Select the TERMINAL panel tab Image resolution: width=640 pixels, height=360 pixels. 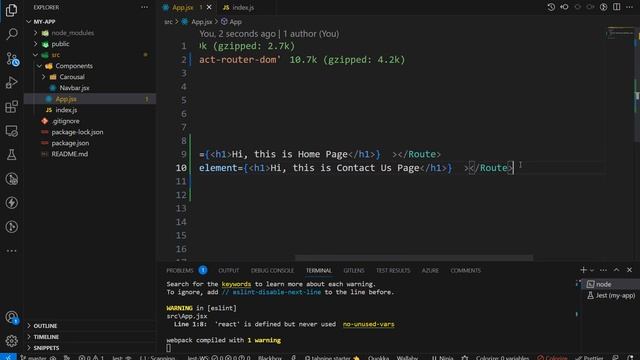pyautogui.click(x=319, y=270)
